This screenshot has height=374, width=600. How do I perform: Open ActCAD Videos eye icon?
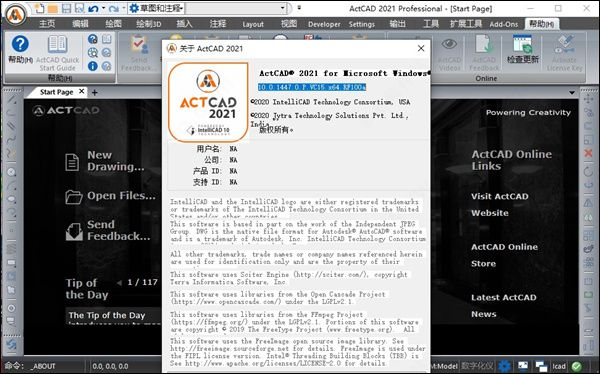[x=449, y=53]
